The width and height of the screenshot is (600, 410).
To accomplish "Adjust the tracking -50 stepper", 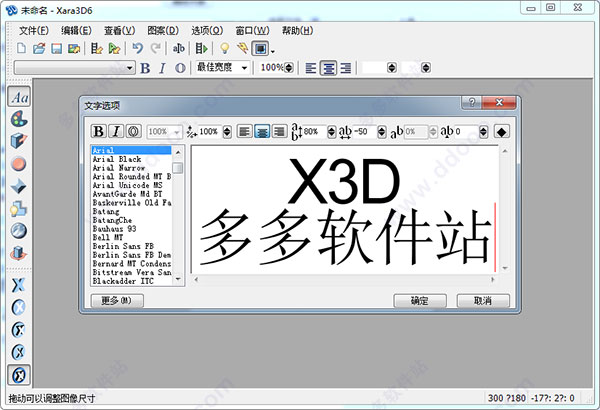I will tap(382, 132).
